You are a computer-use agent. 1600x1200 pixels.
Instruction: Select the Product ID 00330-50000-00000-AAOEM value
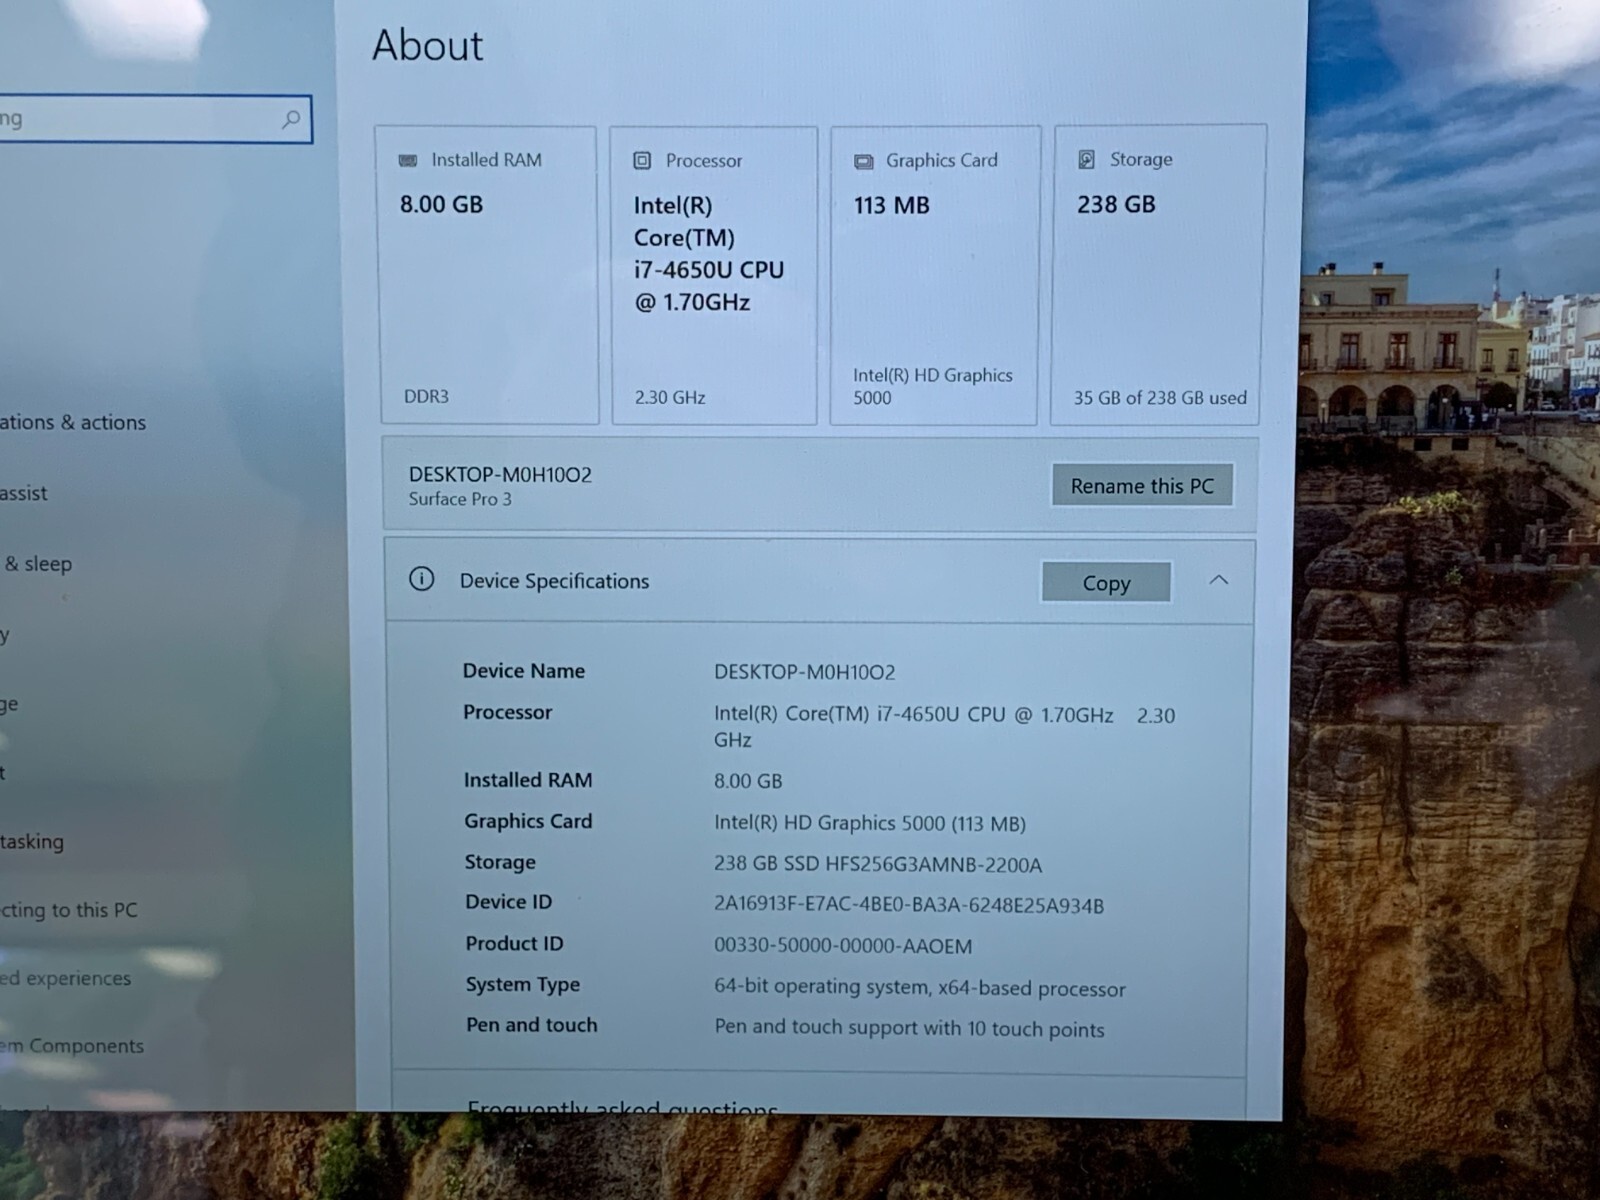click(843, 945)
